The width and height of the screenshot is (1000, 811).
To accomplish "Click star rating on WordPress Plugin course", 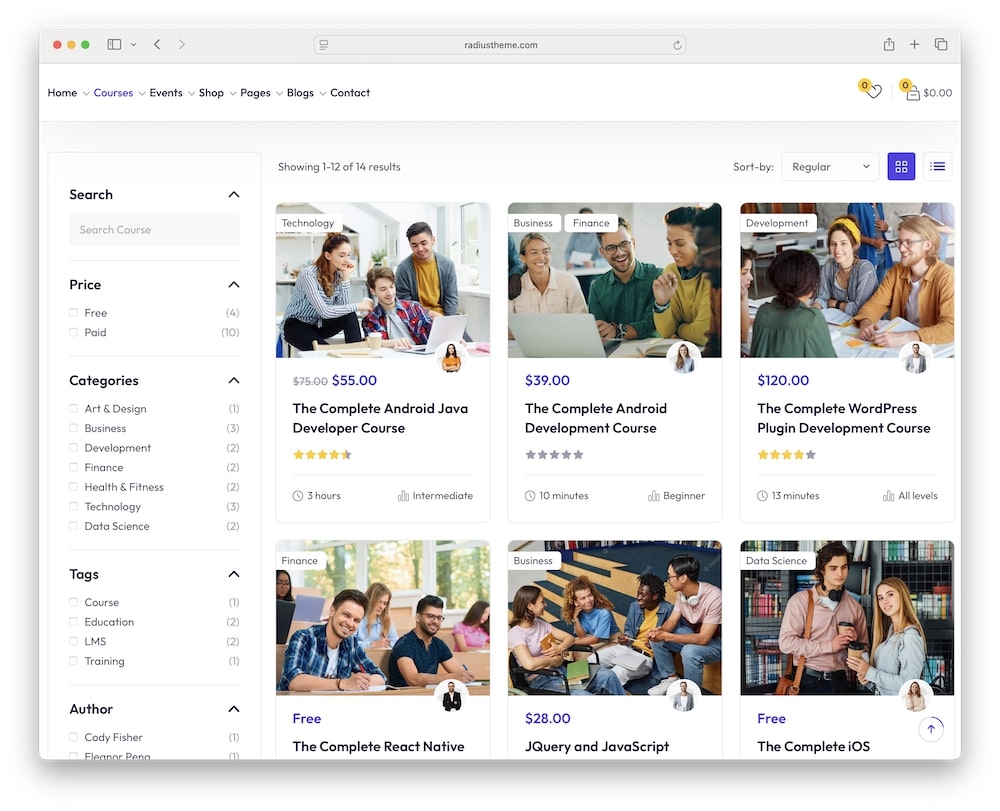I will [786, 455].
